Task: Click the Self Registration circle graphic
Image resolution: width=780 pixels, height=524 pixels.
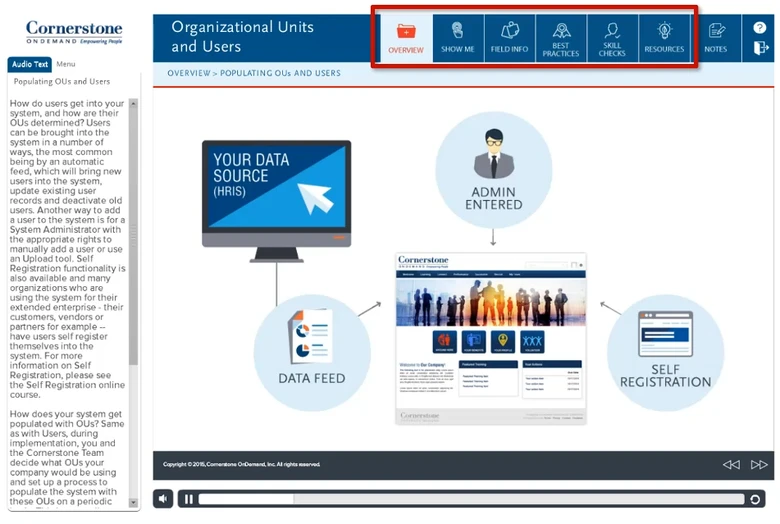Action: (666, 352)
